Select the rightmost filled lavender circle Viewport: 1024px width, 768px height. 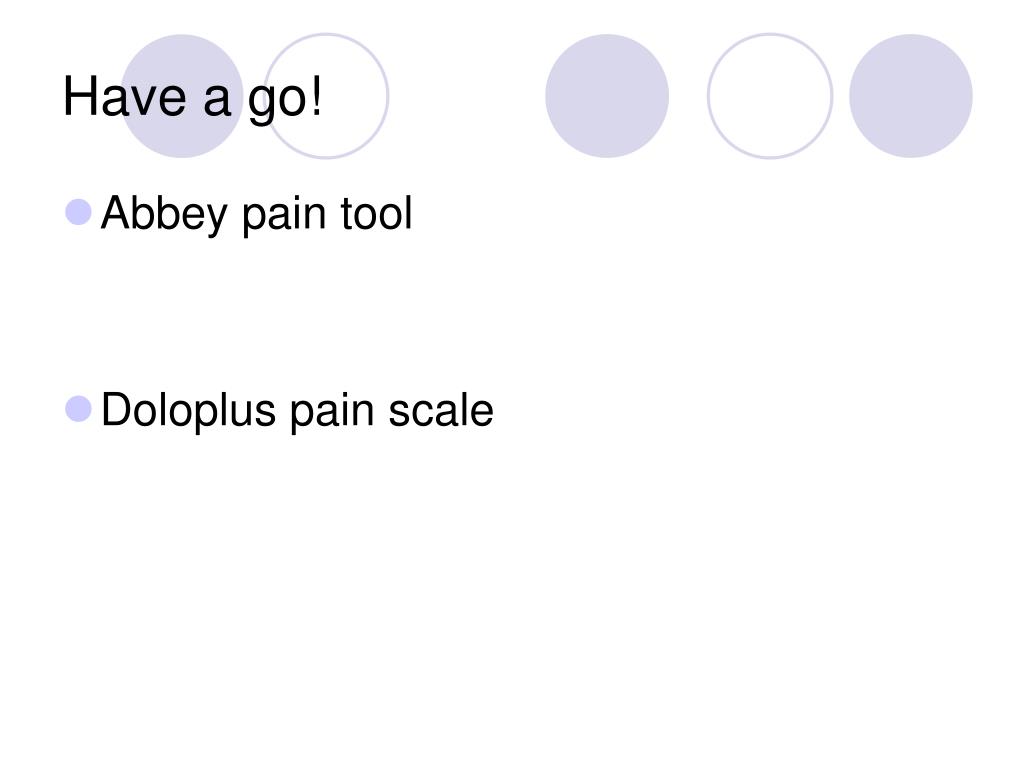coord(910,96)
